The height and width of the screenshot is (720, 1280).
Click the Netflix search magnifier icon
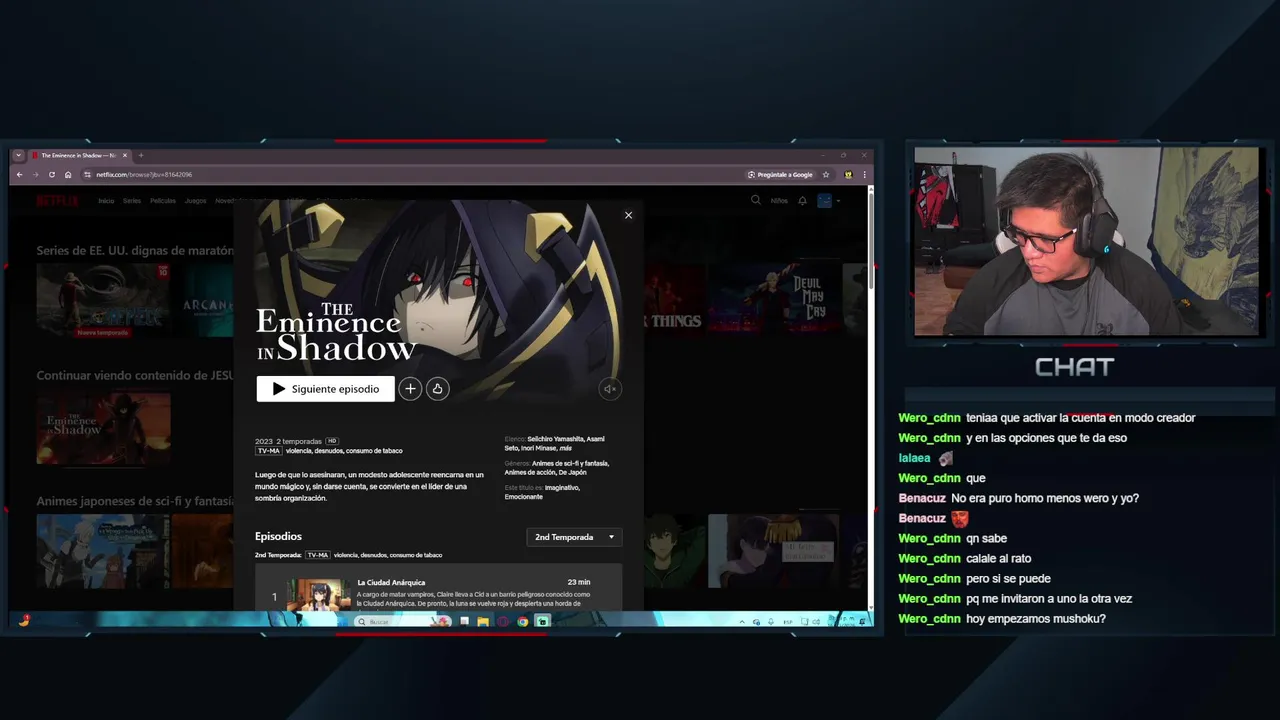pyautogui.click(x=756, y=200)
